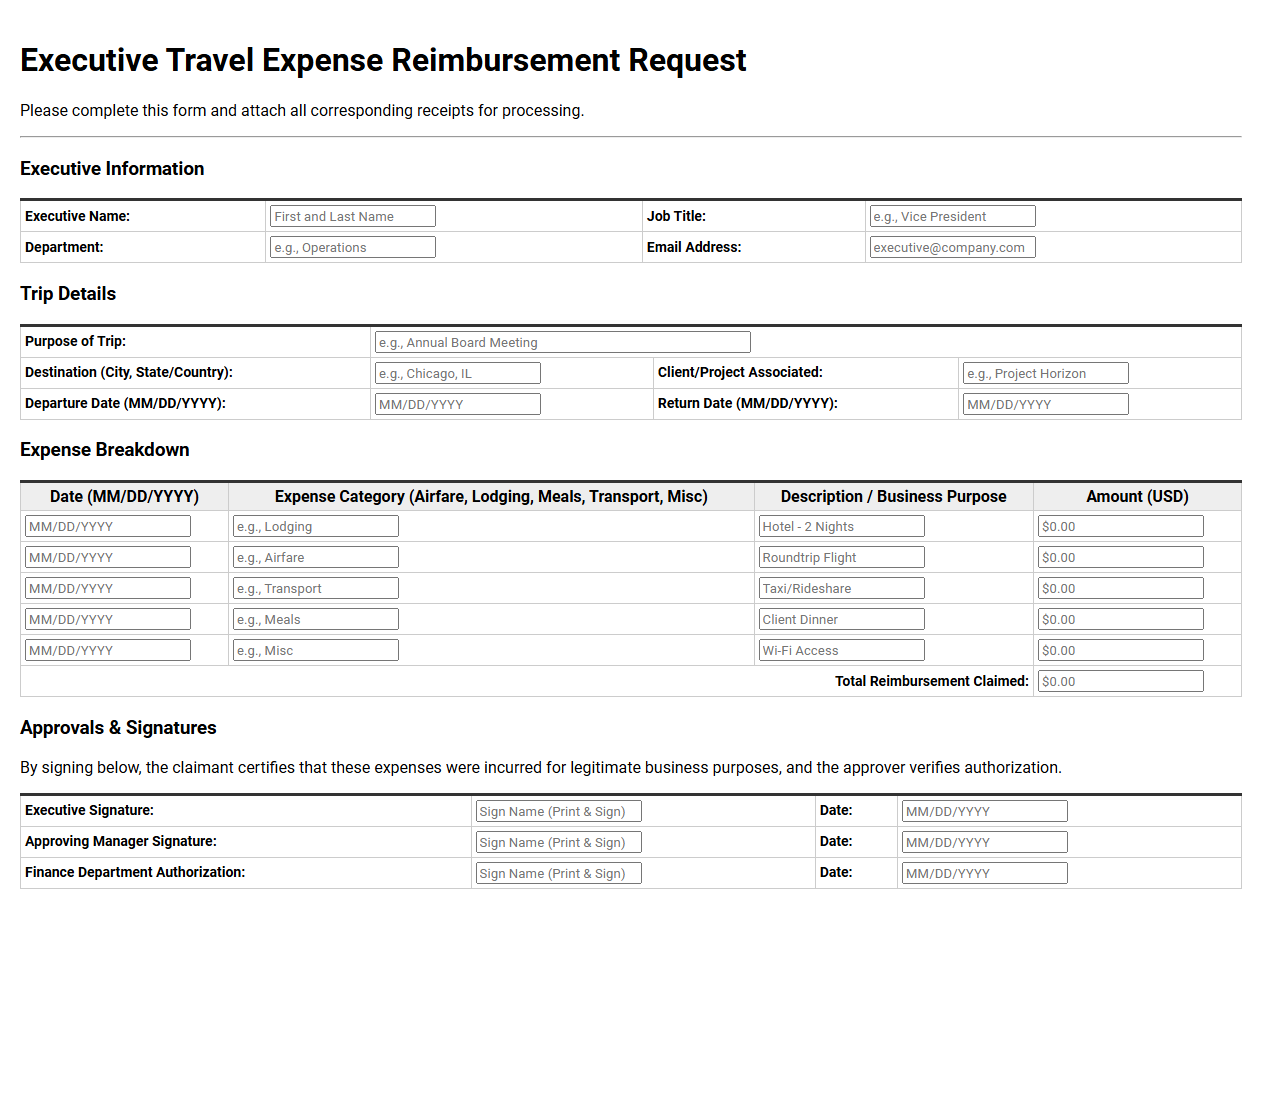Click the 'Description / Business Purpose' column header

pos(894,496)
